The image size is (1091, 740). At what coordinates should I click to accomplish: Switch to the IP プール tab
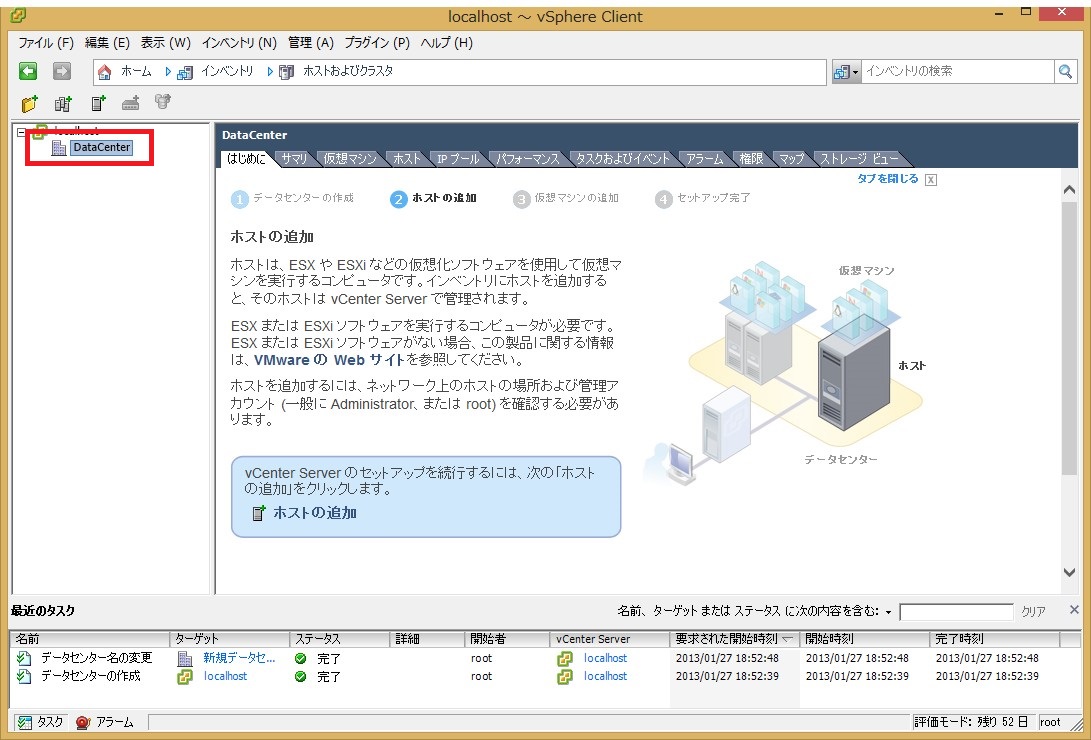click(x=459, y=159)
